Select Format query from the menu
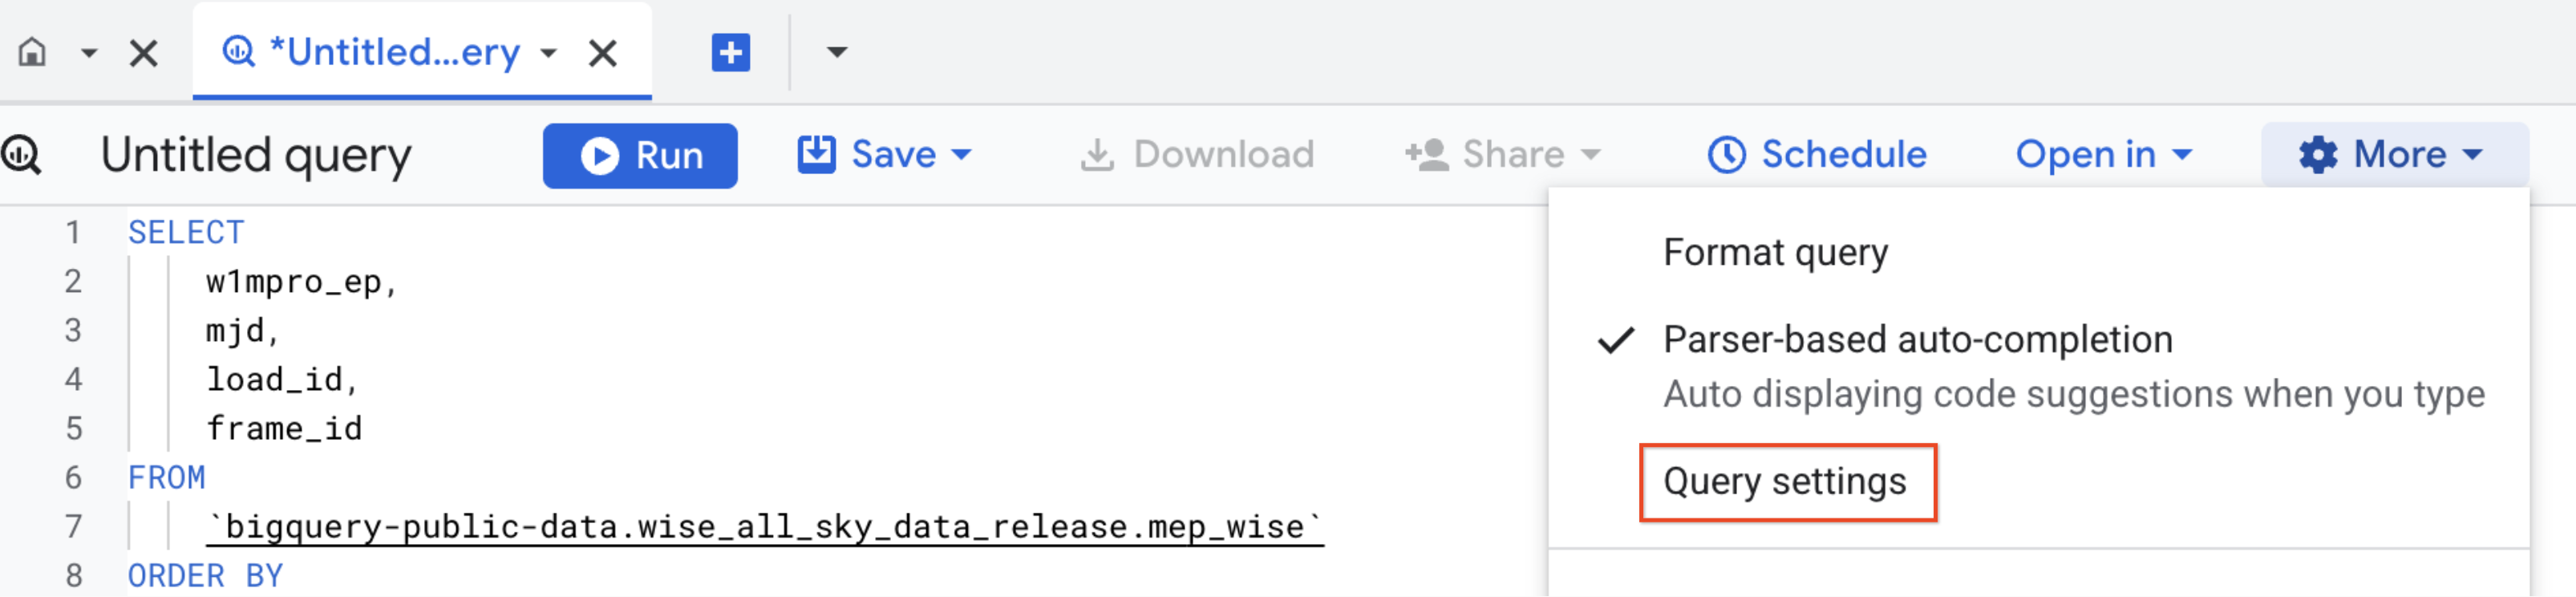 [1775, 252]
